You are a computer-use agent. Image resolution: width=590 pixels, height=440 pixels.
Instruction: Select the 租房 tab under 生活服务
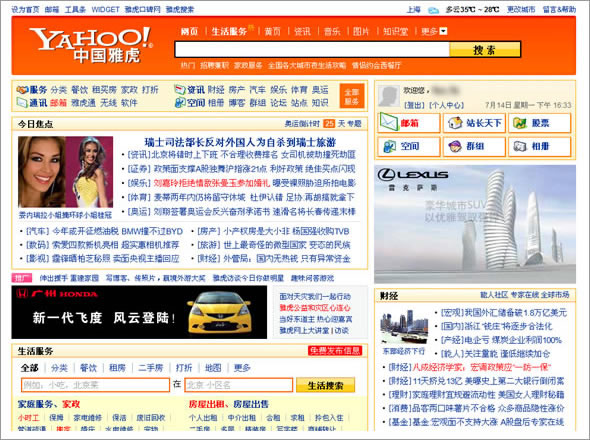coord(117,368)
